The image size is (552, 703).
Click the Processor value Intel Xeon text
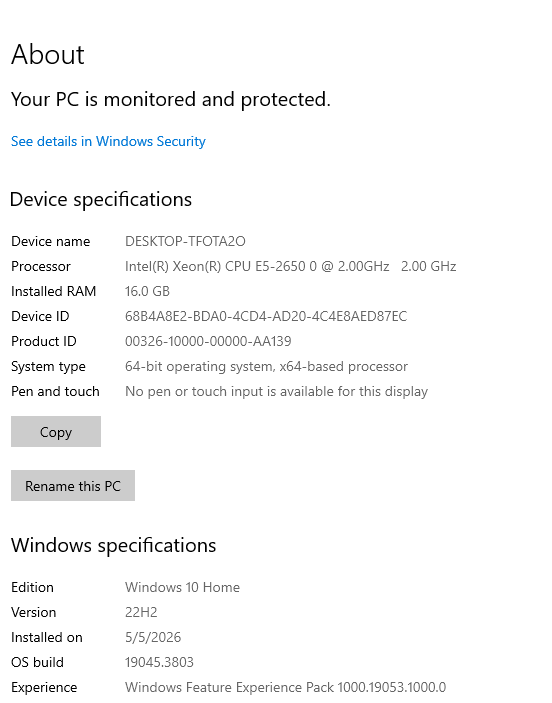[291, 266]
